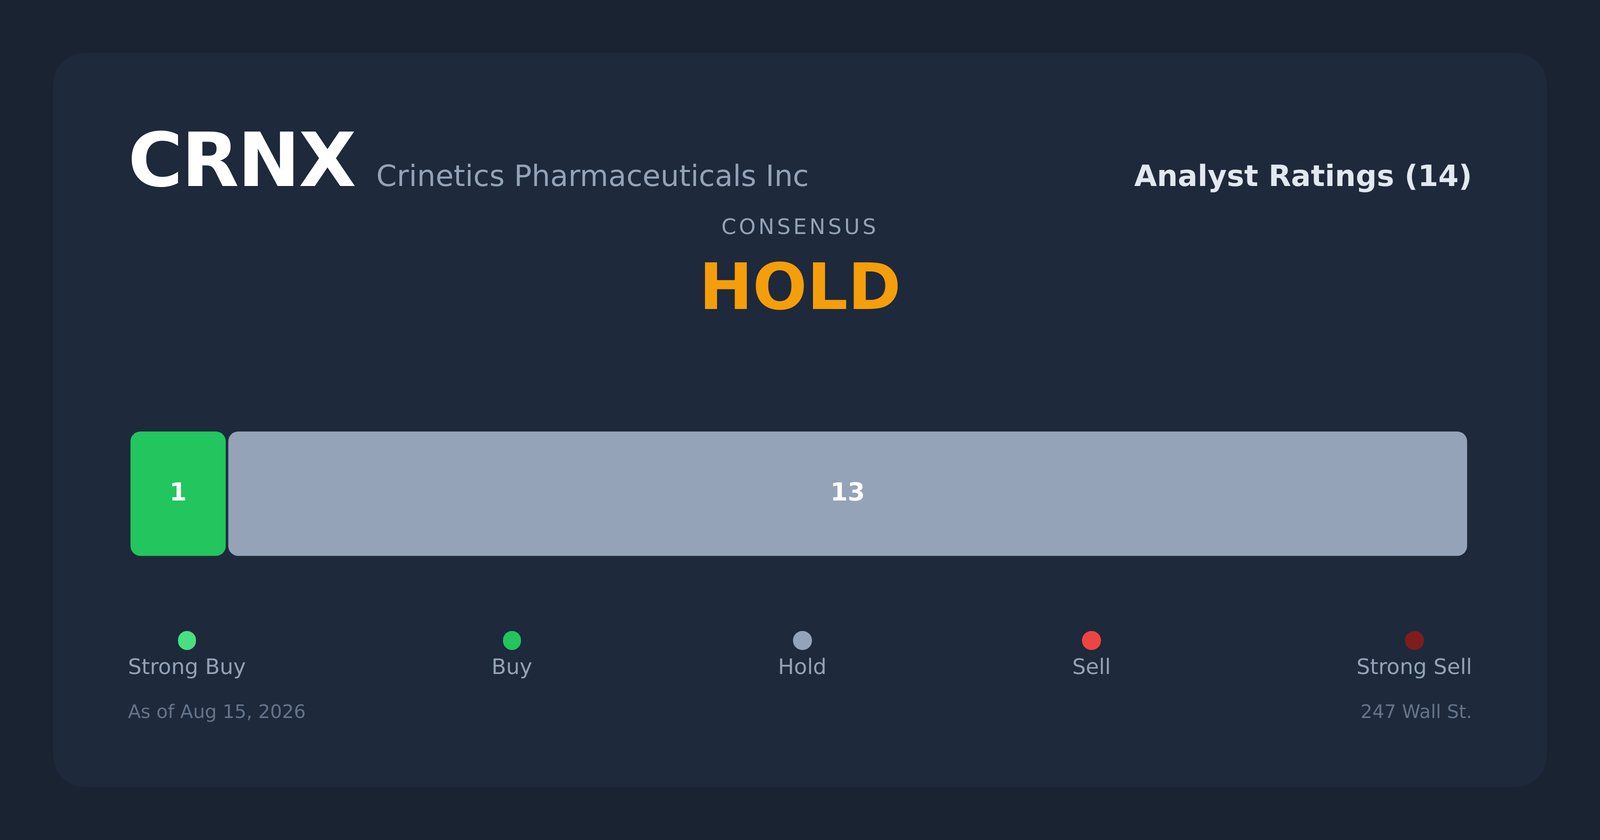Screen dimensions: 1600x840
Task: Click the number 13 in the bar
Action: 847,493
